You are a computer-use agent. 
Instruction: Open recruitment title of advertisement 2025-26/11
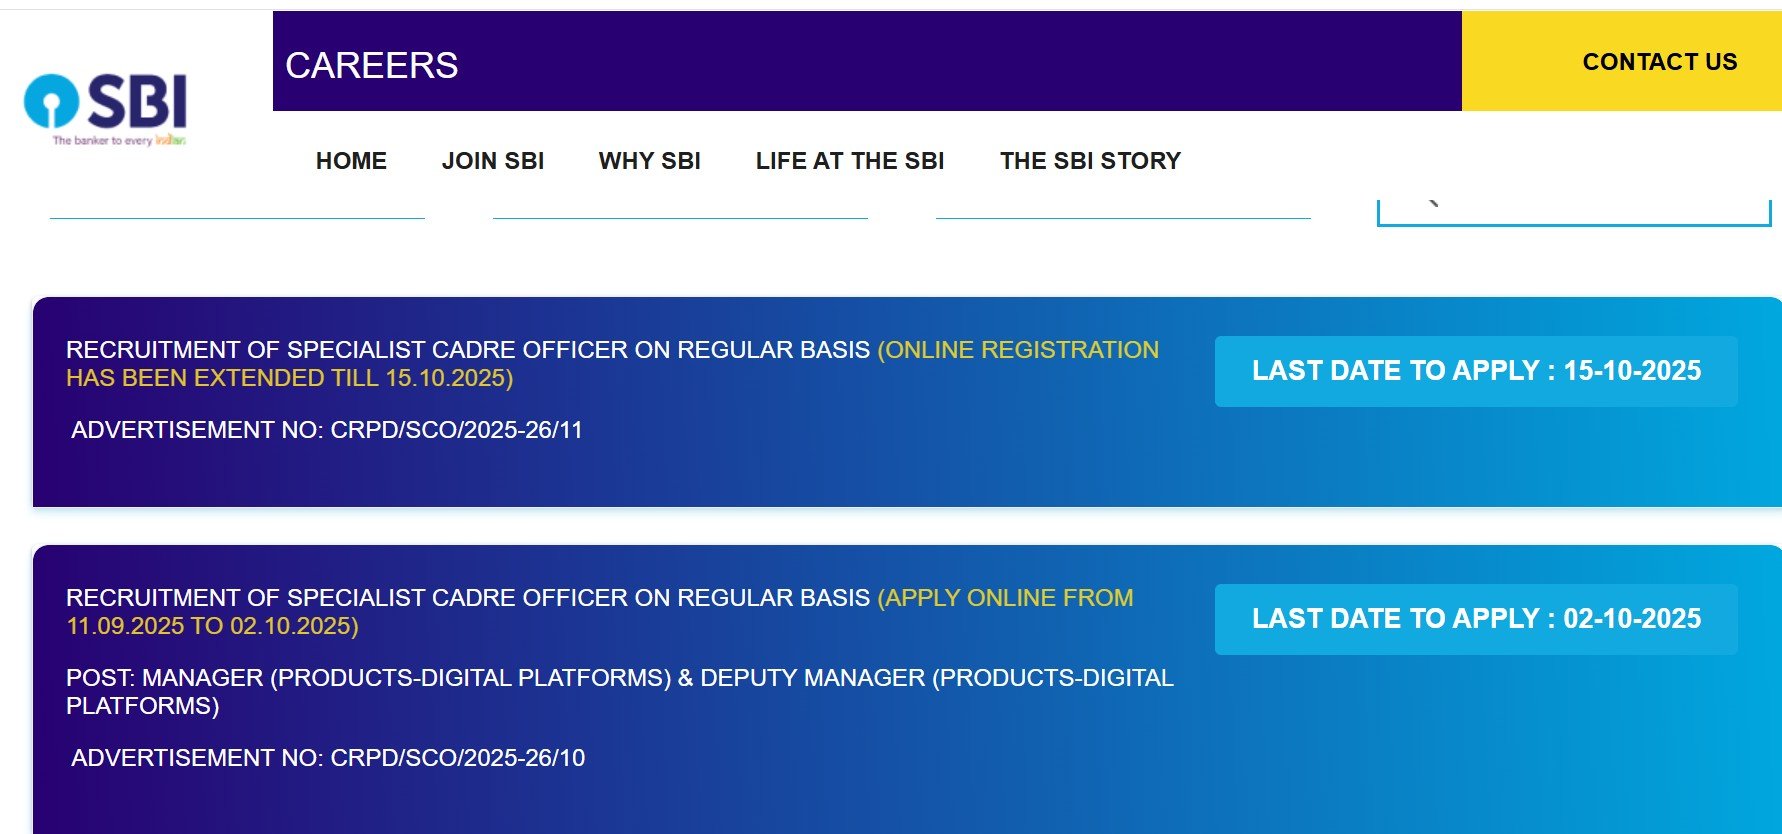click(468, 350)
